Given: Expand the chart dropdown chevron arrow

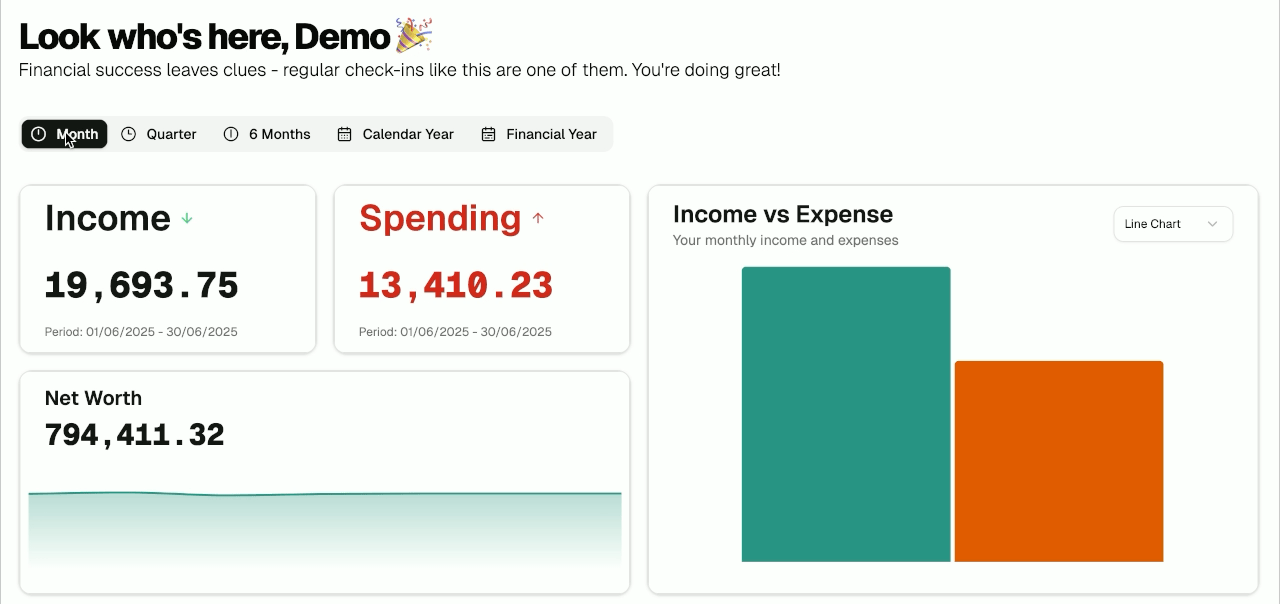Looking at the screenshot, I should pos(1212,224).
